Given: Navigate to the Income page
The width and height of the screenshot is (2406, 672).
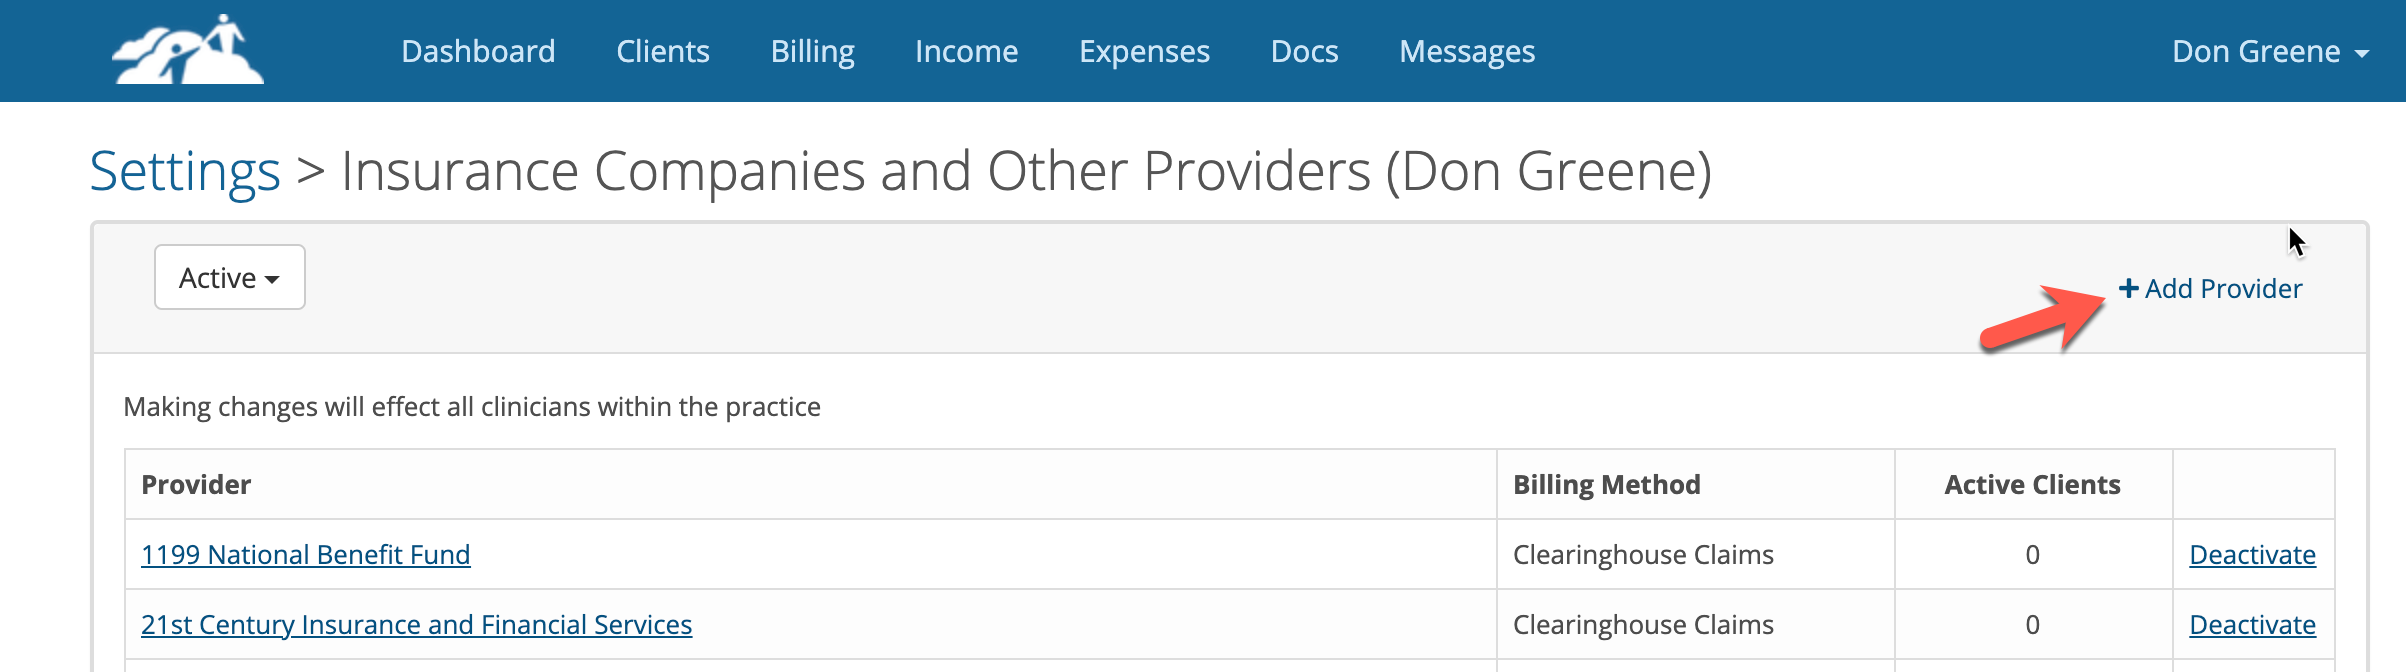Looking at the screenshot, I should pyautogui.click(x=966, y=51).
